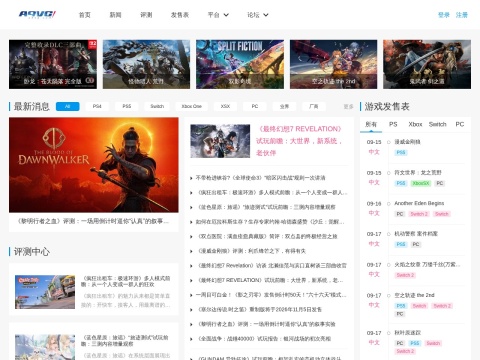Open the taxi game review thumbnail
The height and width of the screenshot is (360, 480).
pos(45,292)
